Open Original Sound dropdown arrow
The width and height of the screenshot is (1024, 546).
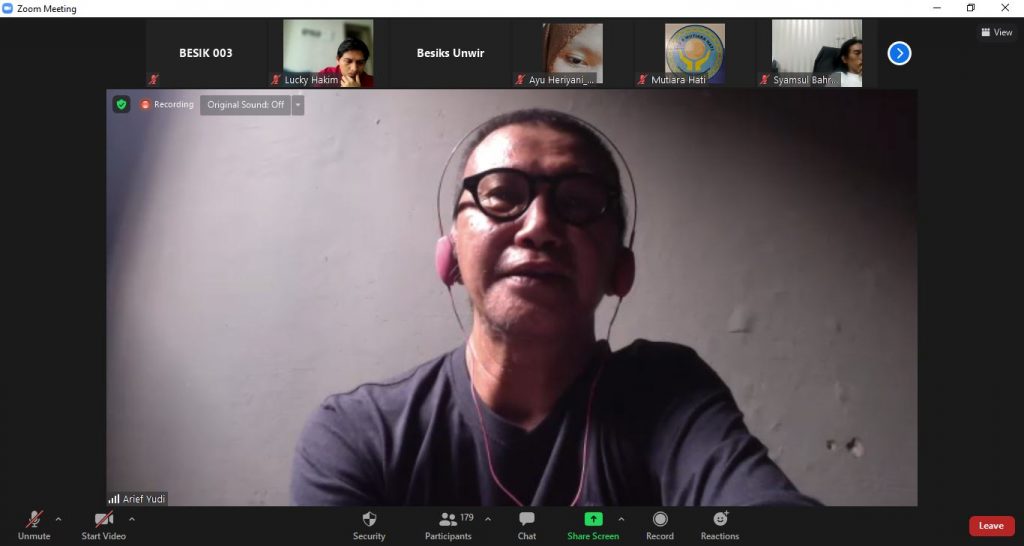click(x=298, y=105)
